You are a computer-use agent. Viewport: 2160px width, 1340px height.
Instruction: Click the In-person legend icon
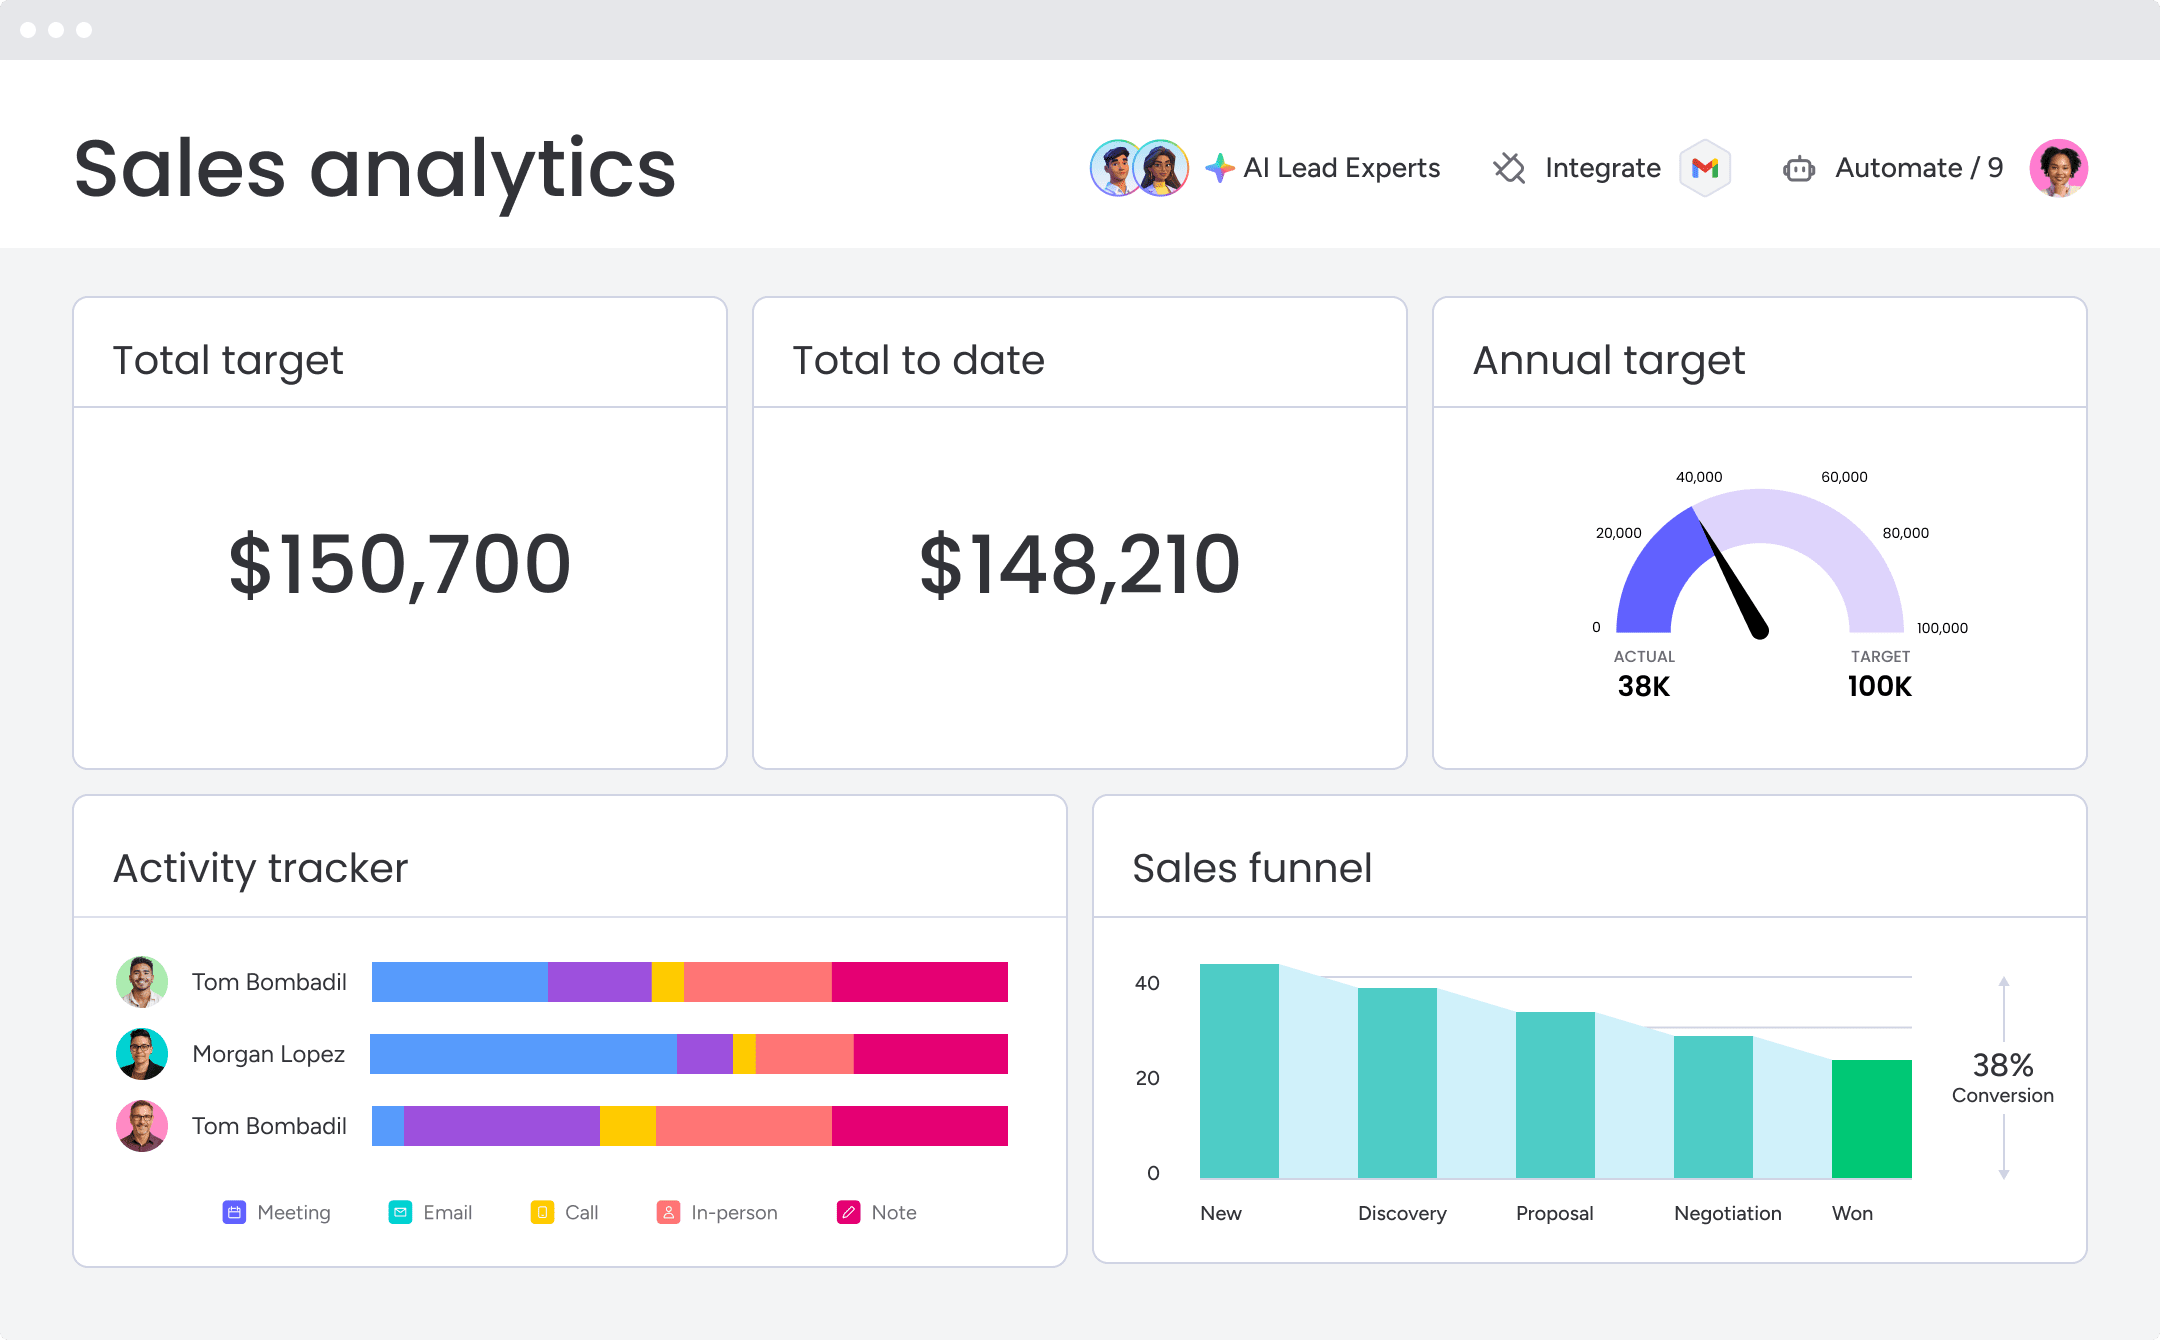tap(668, 1212)
